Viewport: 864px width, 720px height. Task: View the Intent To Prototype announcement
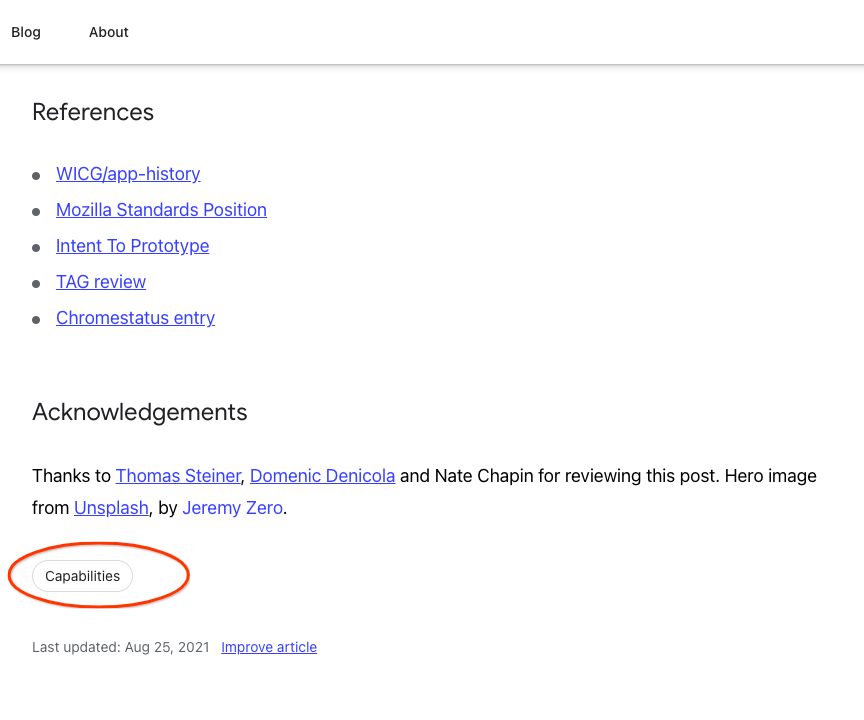132,246
